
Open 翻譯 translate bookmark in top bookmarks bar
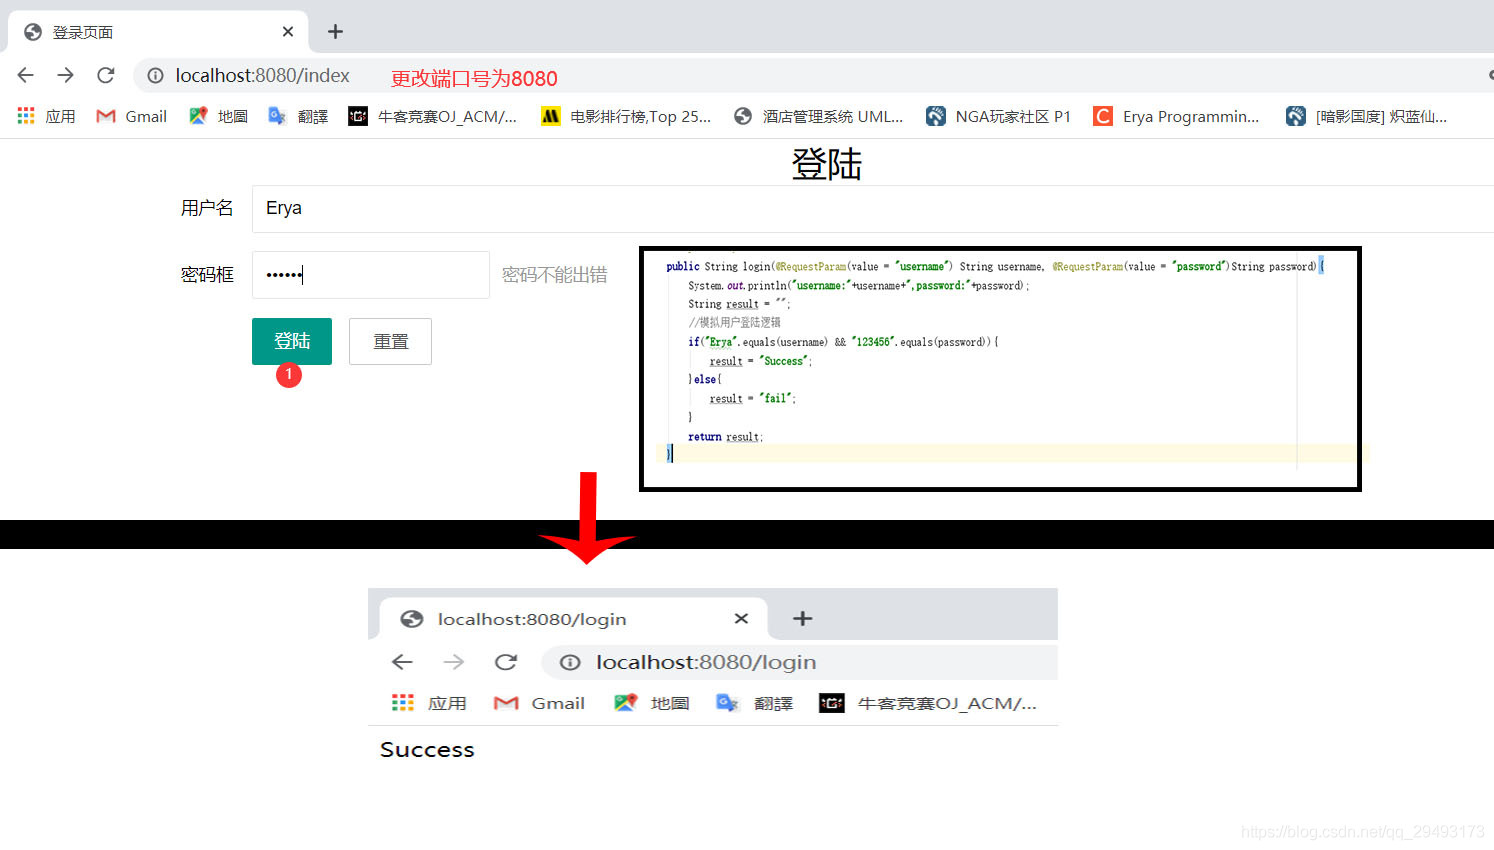(298, 116)
